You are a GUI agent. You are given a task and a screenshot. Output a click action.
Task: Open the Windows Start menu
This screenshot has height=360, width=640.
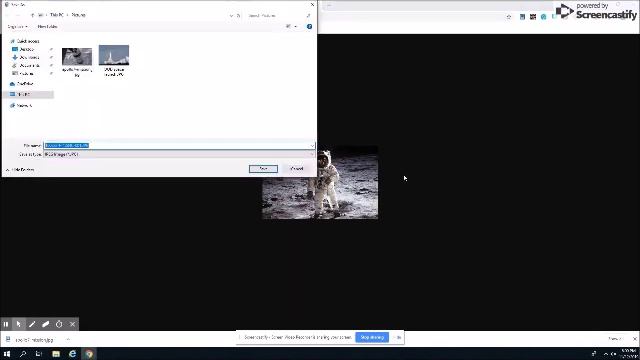(7, 354)
